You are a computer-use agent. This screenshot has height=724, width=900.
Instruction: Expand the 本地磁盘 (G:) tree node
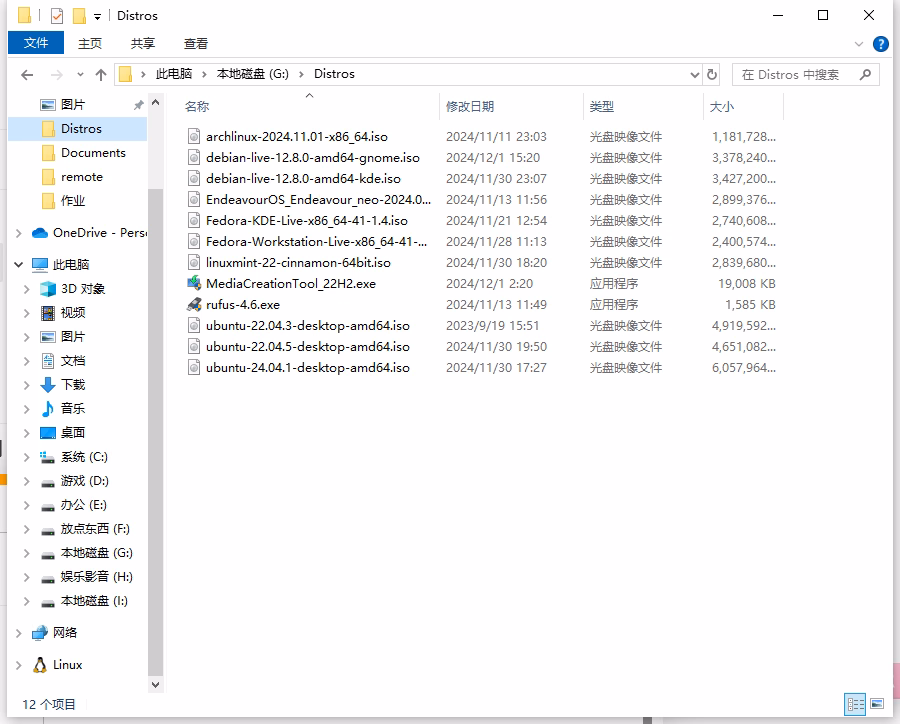pyautogui.click(x=26, y=553)
